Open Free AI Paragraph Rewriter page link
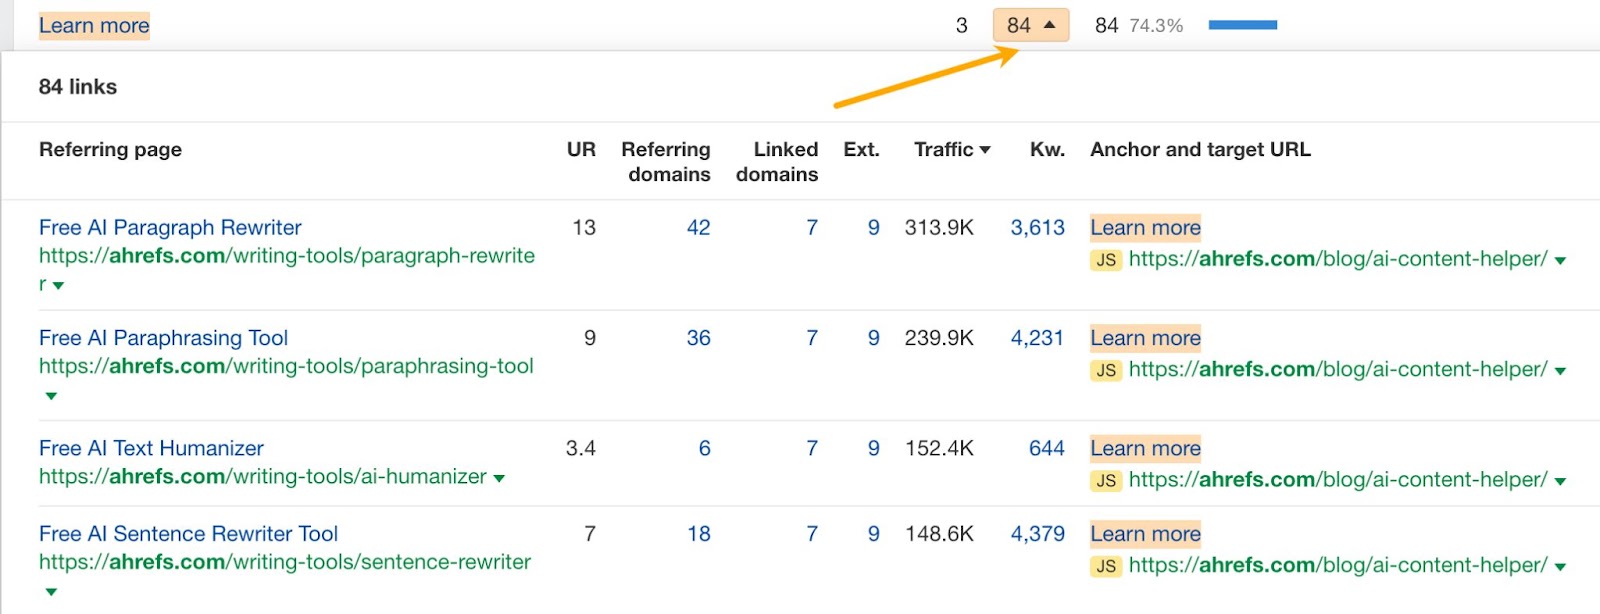The image size is (1600, 614). [x=170, y=228]
